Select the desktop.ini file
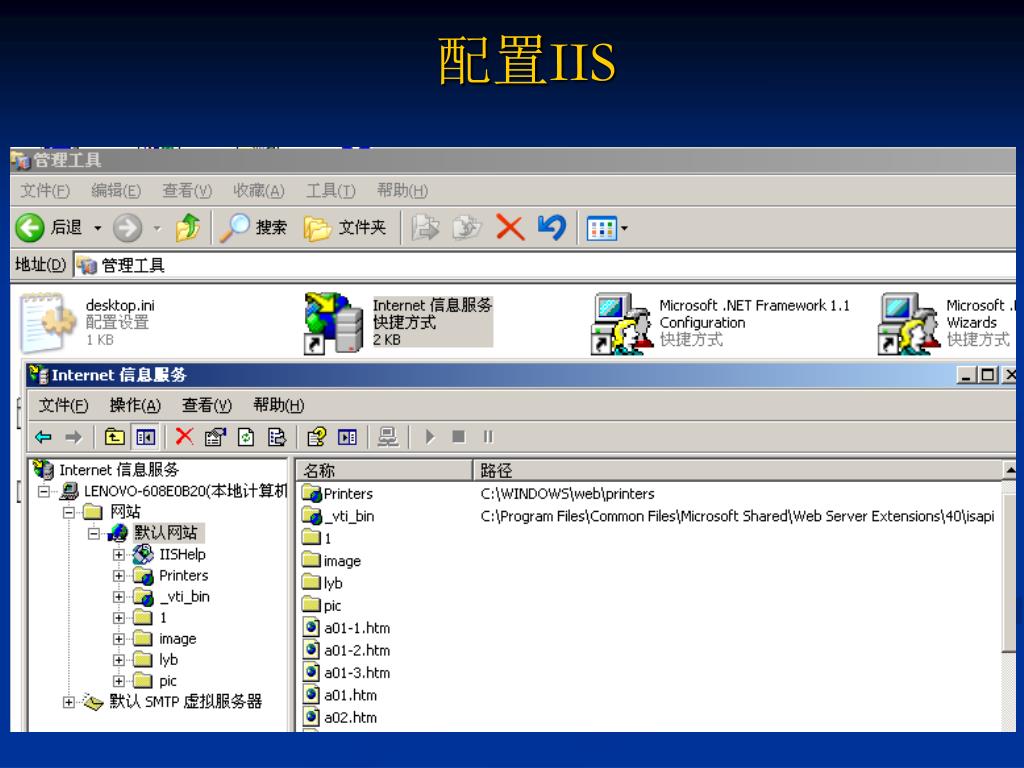 pyautogui.click(x=88, y=323)
